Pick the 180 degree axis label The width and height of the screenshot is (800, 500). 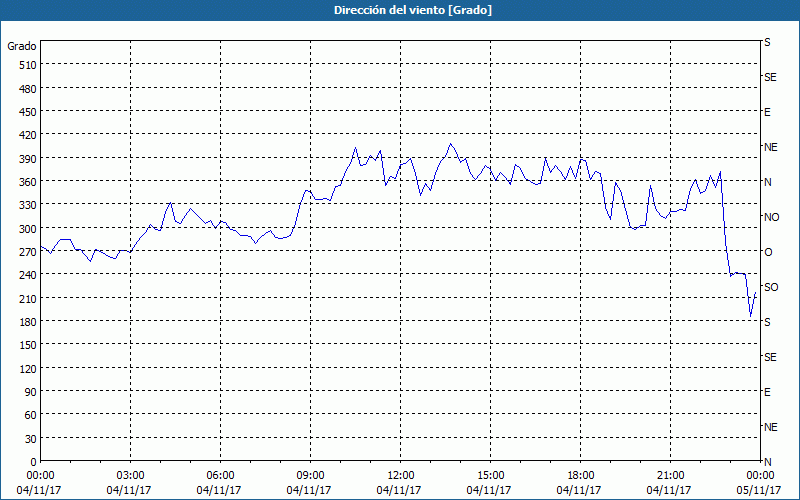29,322
